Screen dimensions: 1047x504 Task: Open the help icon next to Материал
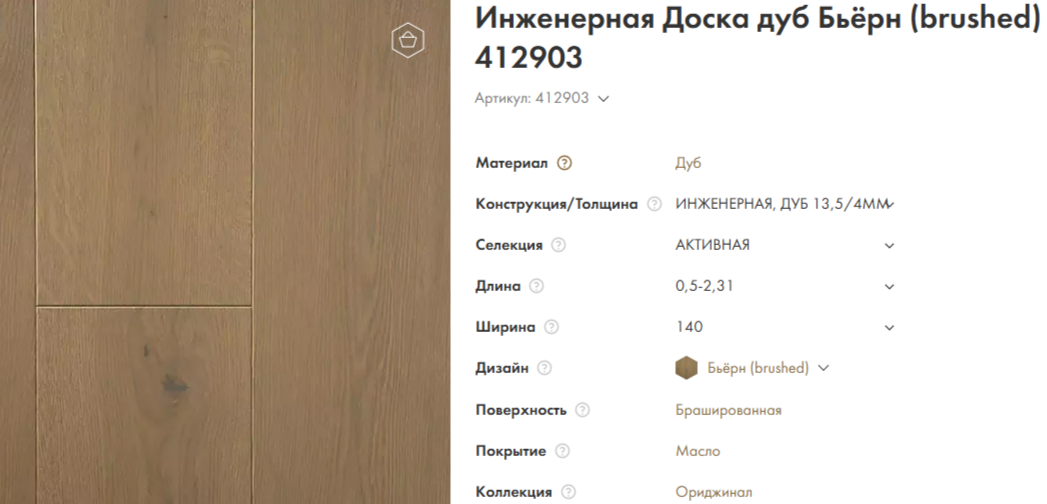(564, 163)
